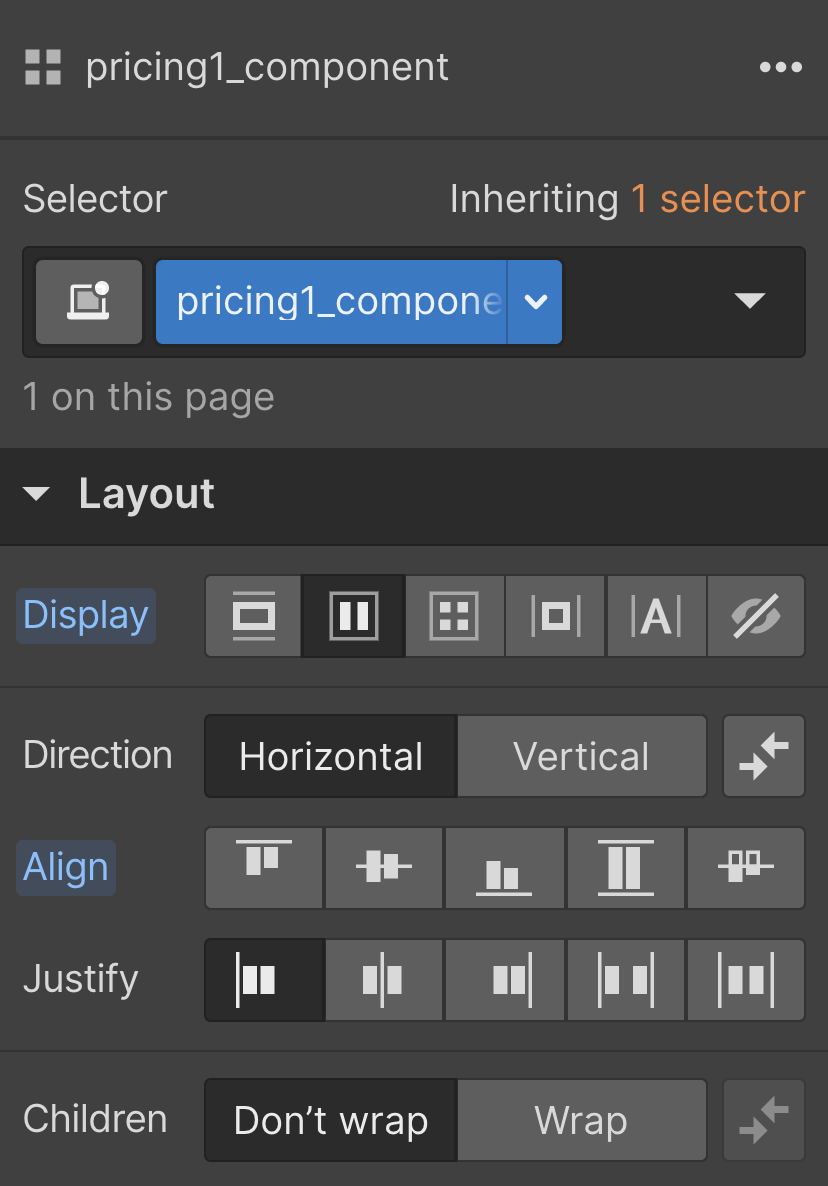The width and height of the screenshot is (828, 1186).
Task: Set display to Block
Action: [253, 616]
